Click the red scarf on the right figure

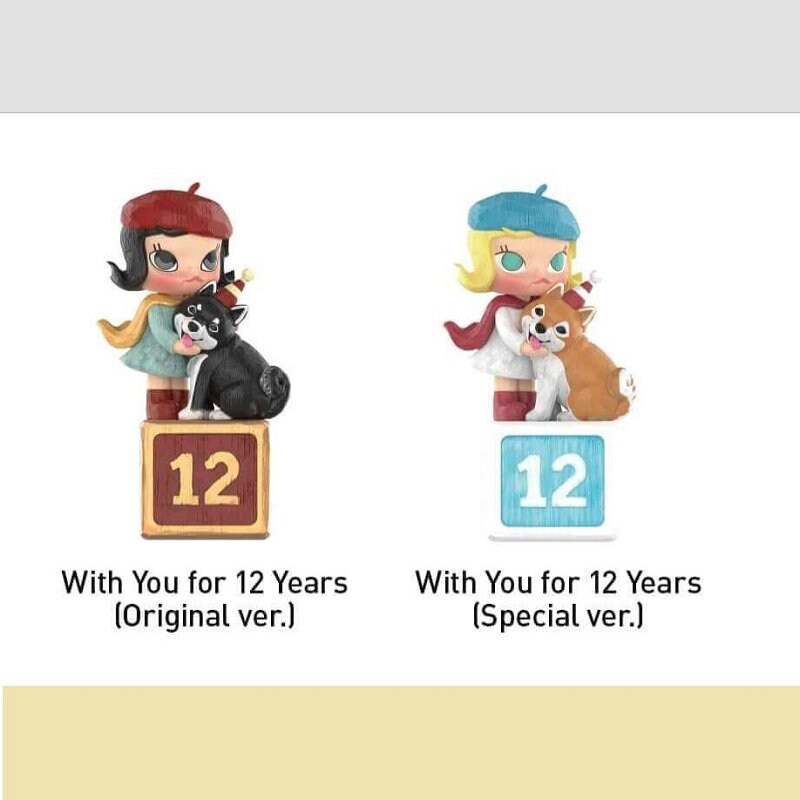[482, 321]
